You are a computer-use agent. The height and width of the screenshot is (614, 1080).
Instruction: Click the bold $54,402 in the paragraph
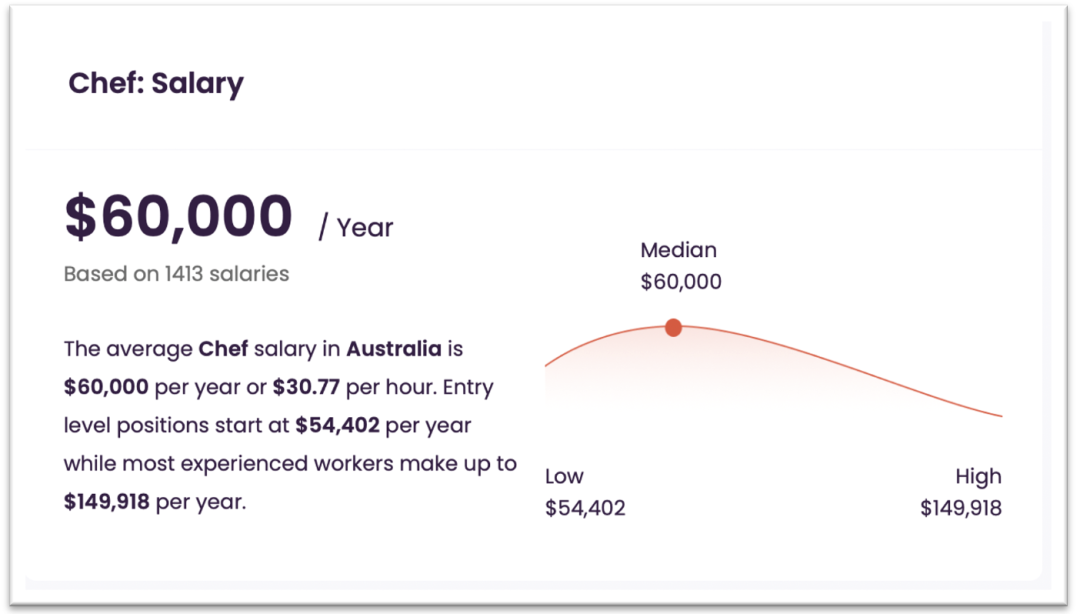338,425
